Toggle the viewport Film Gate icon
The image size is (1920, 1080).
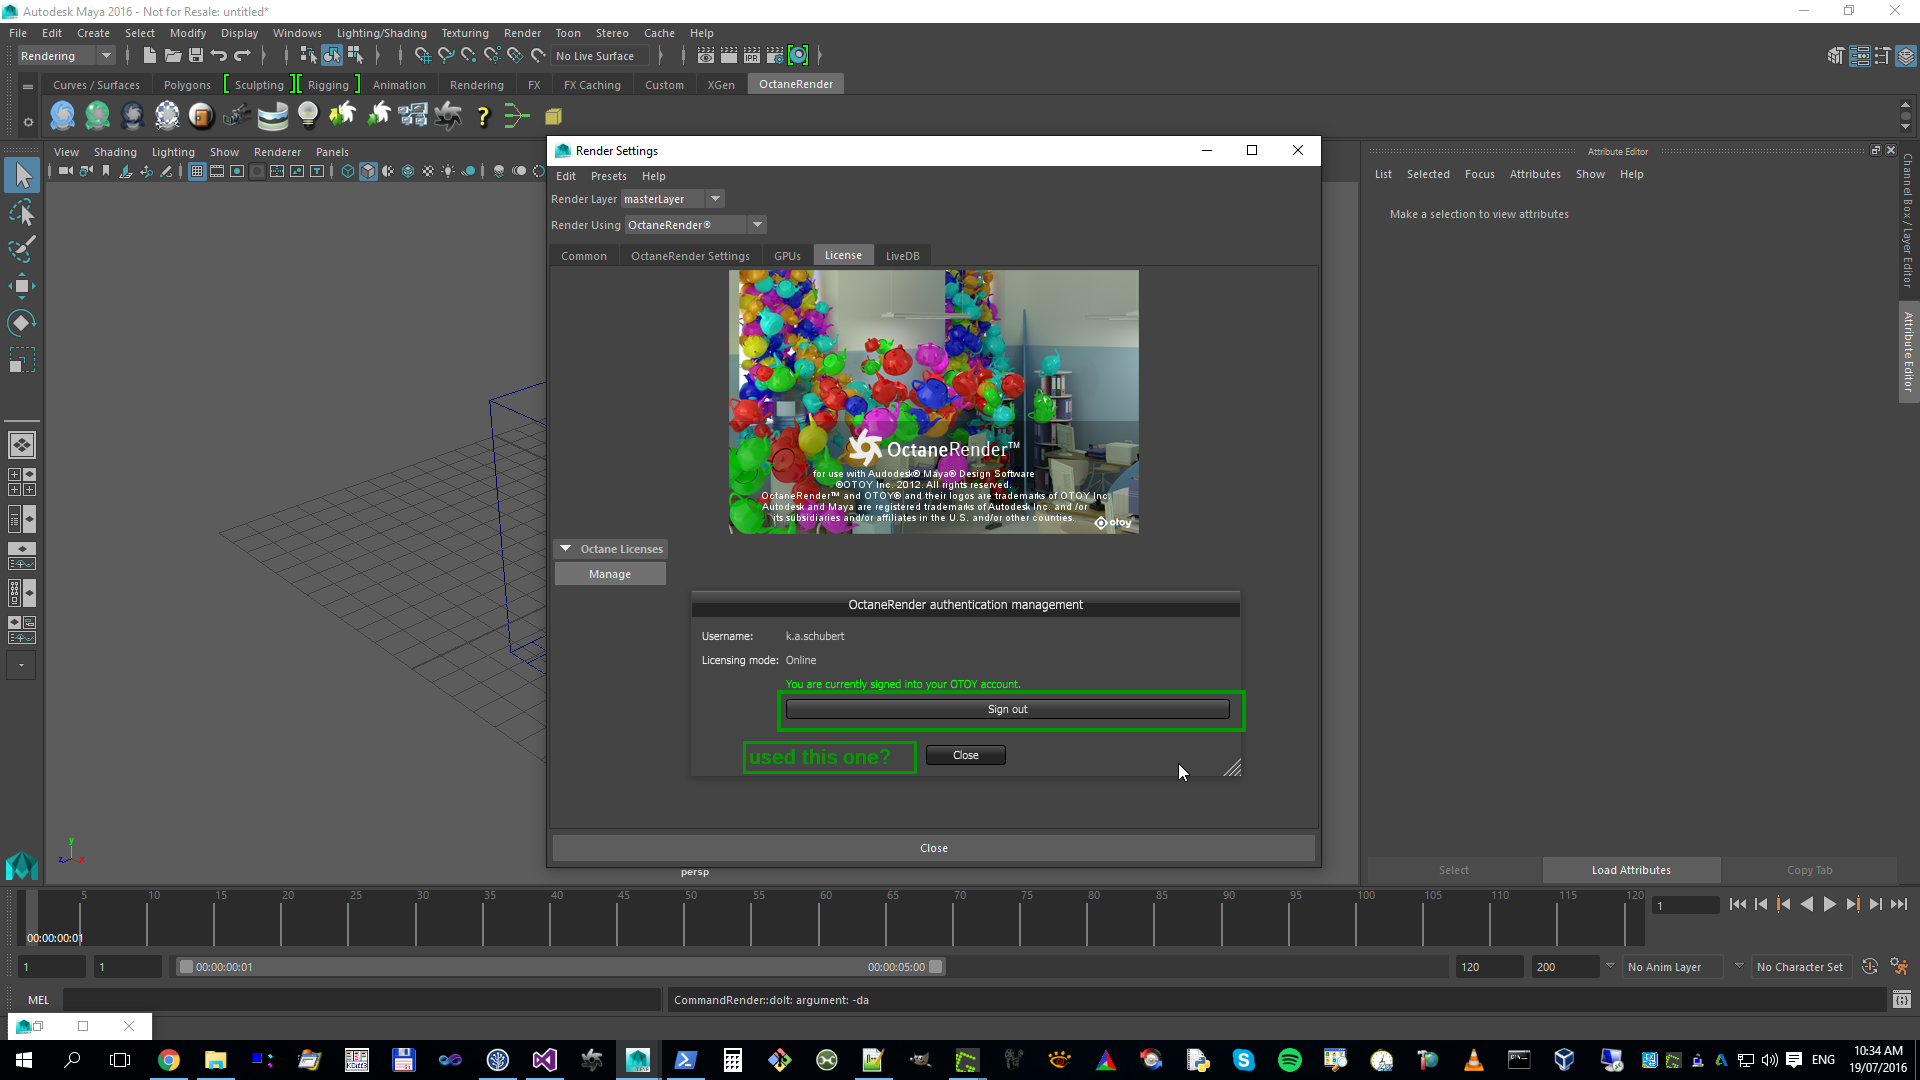(x=217, y=172)
